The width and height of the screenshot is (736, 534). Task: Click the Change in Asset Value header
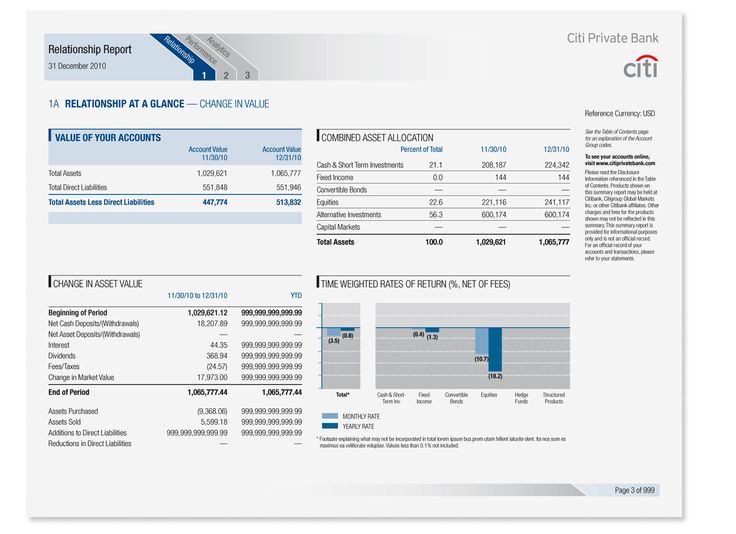[97, 284]
